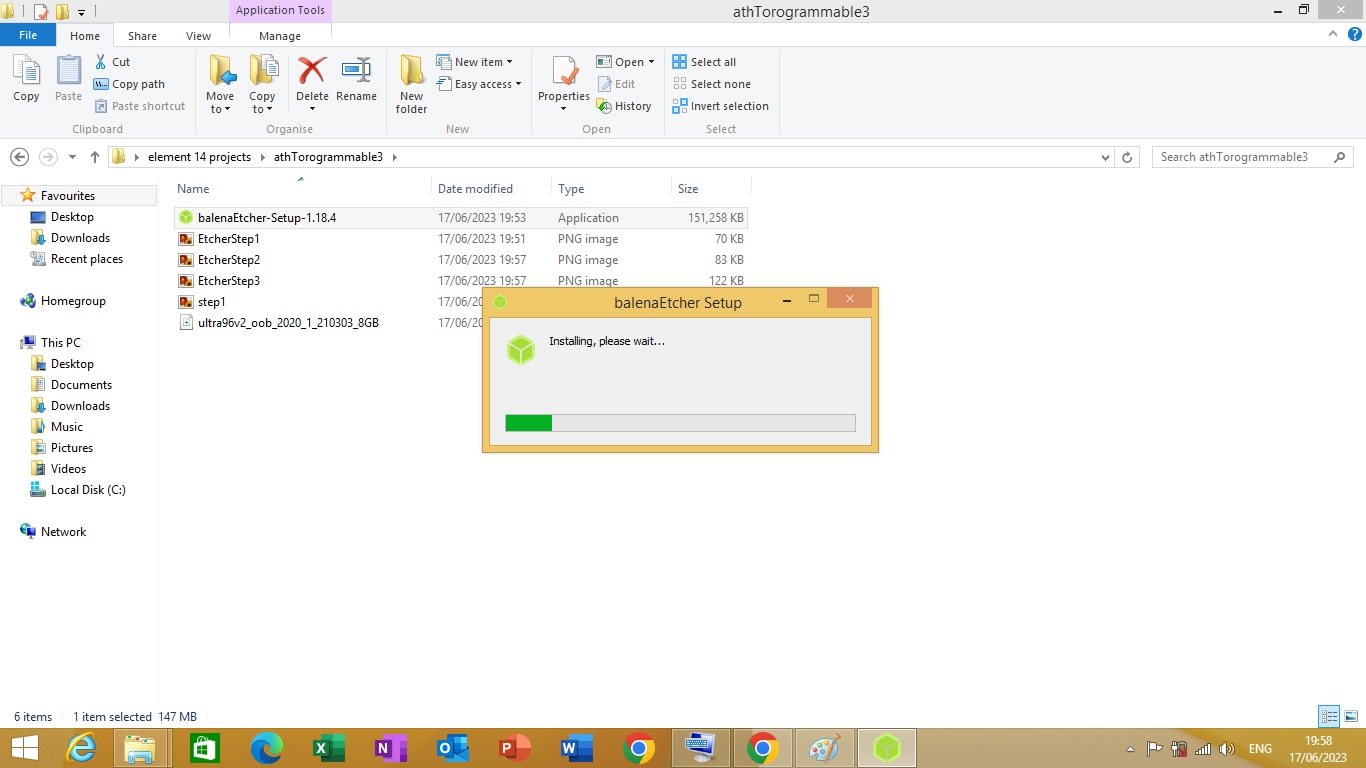The height and width of the screenshot is (768, 1366).
Task: Open the File tab
Action: click(x=28, y=35)
